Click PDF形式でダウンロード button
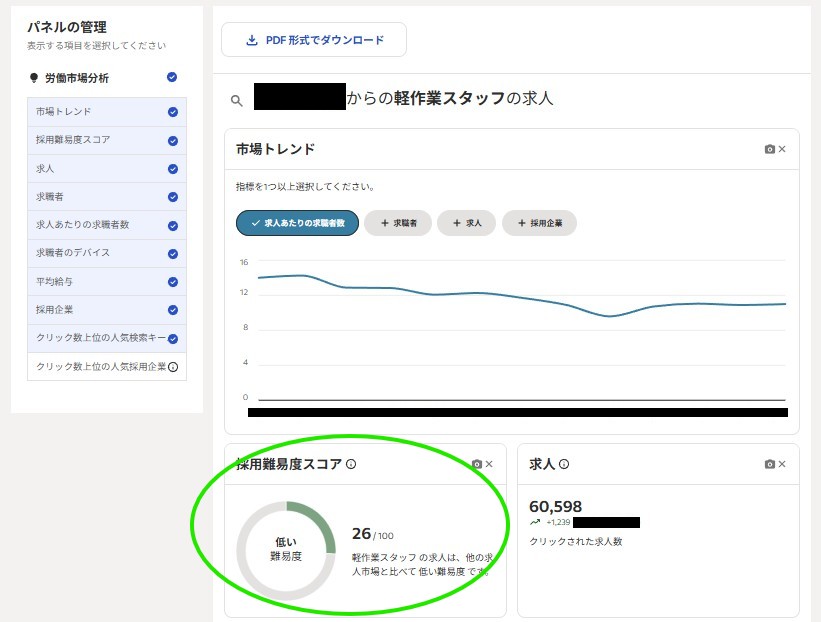 coord(314,40)
